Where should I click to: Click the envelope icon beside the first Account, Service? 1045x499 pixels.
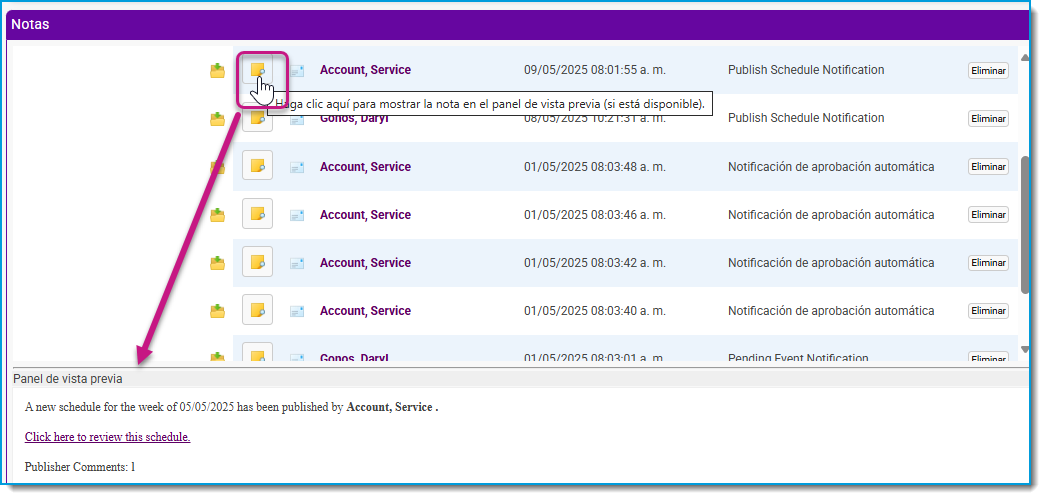[x=297, y=71]
